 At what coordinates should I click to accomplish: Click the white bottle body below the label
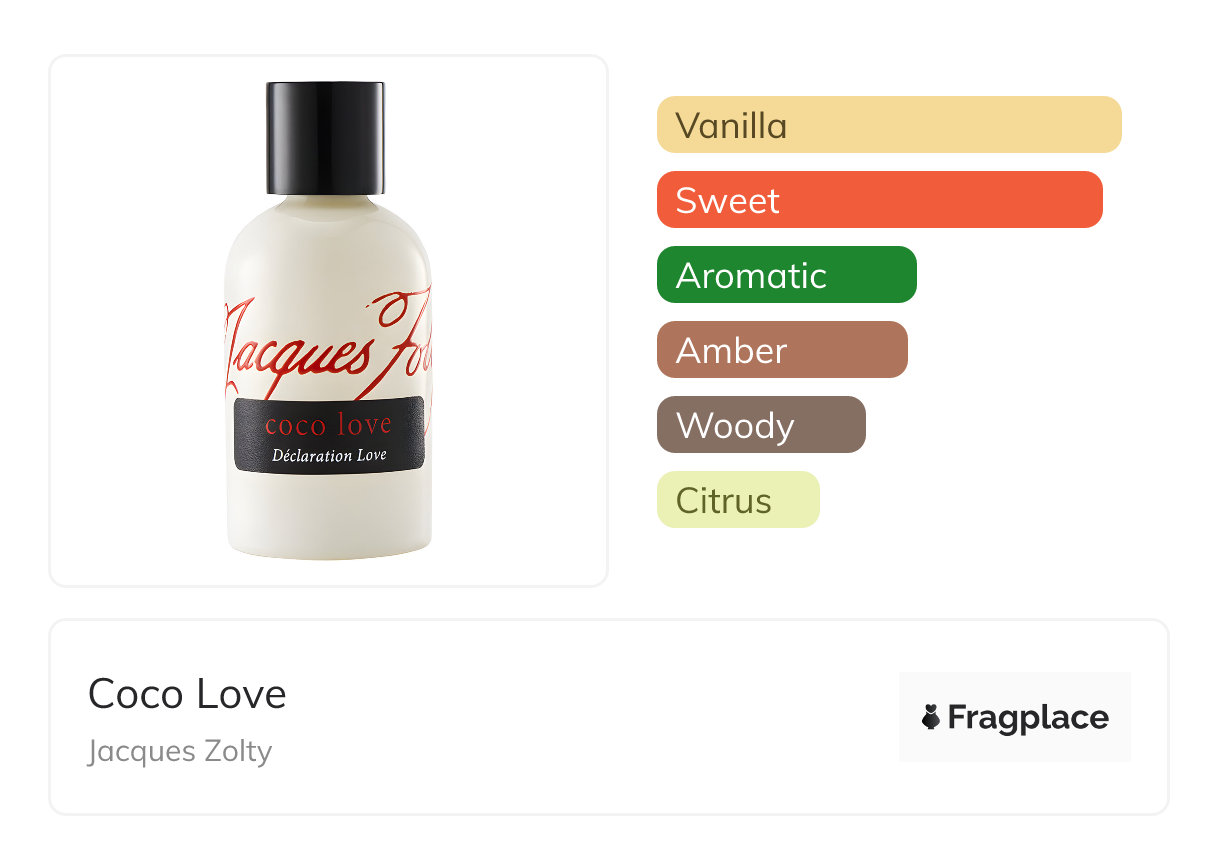[x=330, y=515]
